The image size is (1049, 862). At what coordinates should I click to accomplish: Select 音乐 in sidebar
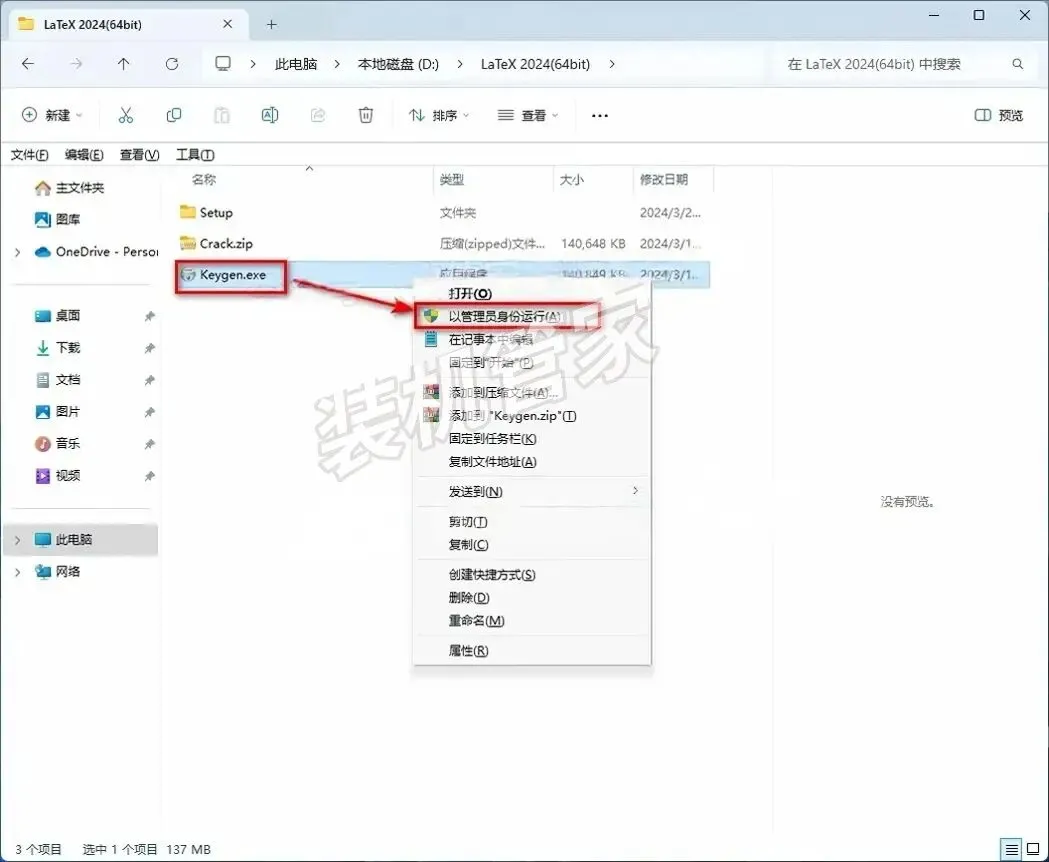[68, 444]
